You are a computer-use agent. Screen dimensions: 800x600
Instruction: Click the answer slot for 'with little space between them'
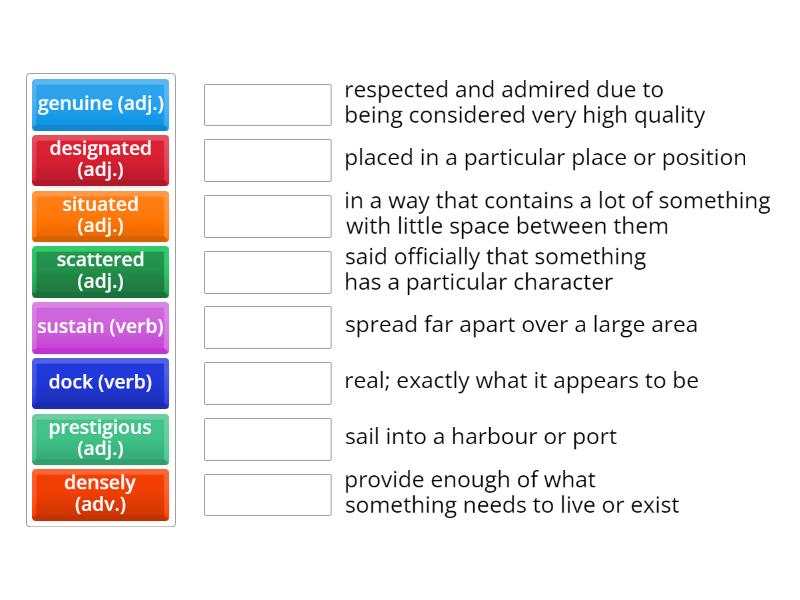coord(267,216)
